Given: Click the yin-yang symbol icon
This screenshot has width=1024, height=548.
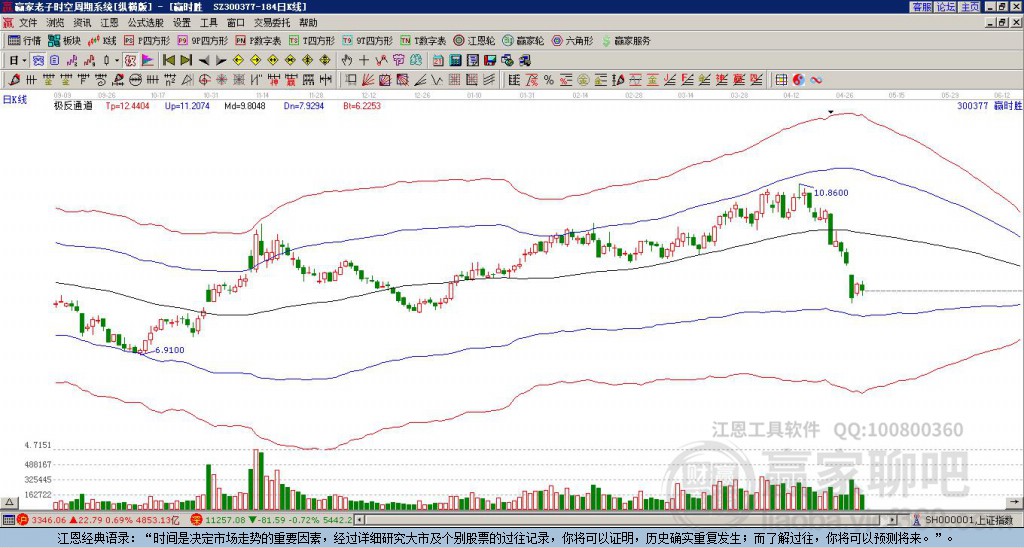Looking at the screenshot, I should point(799,80).
